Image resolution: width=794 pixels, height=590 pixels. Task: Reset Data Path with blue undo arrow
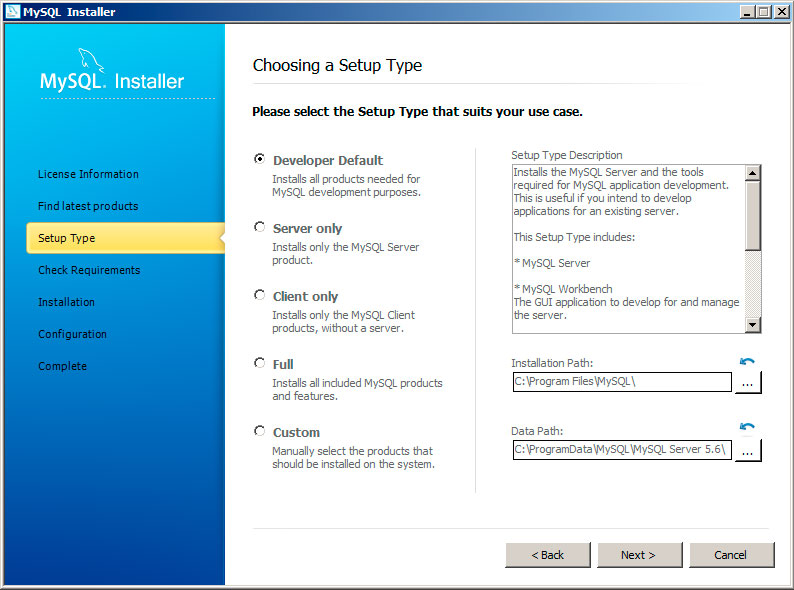point(747,426)
